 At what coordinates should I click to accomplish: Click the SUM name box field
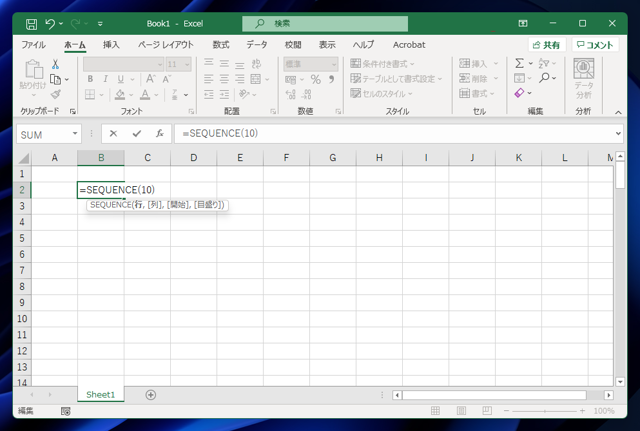tap(49, 134)
